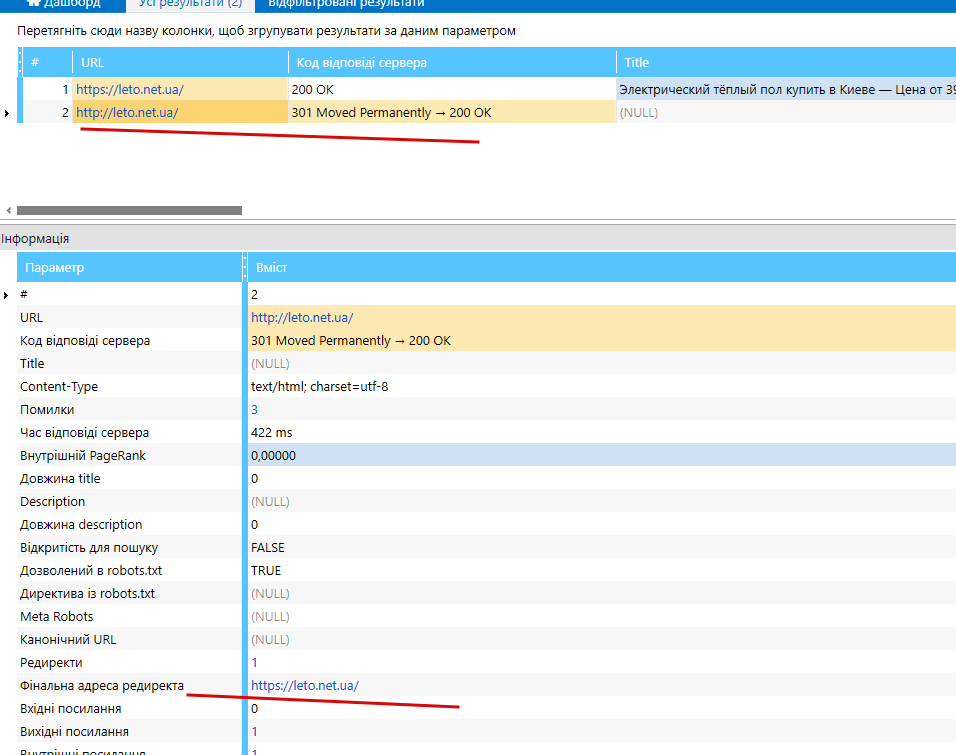Click the Вихідні посилання value 1
This screenshot has height=755, width=956.
click(x=254, y=732)
